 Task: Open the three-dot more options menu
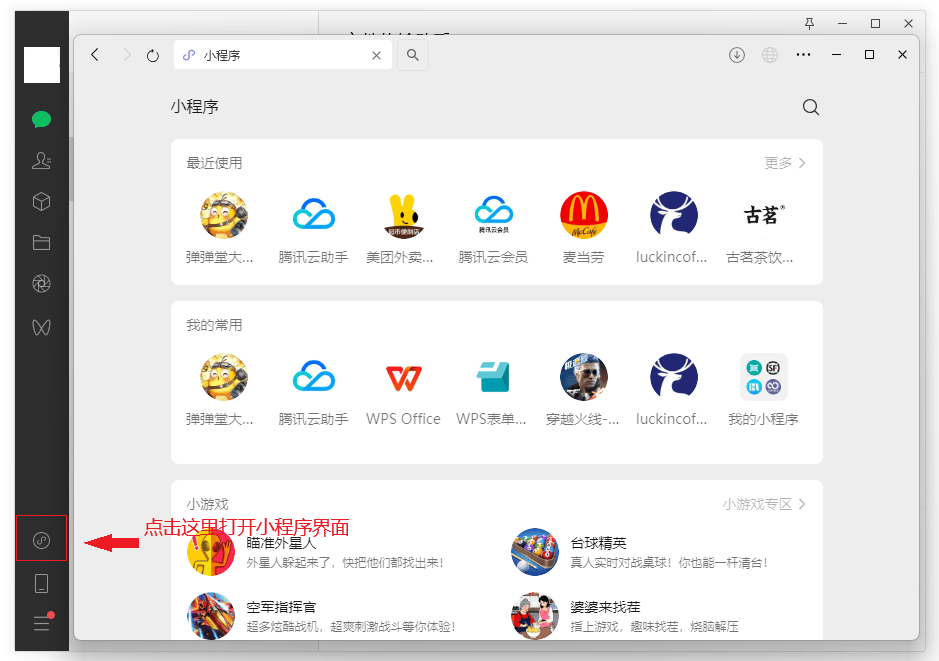coord(803,55)
